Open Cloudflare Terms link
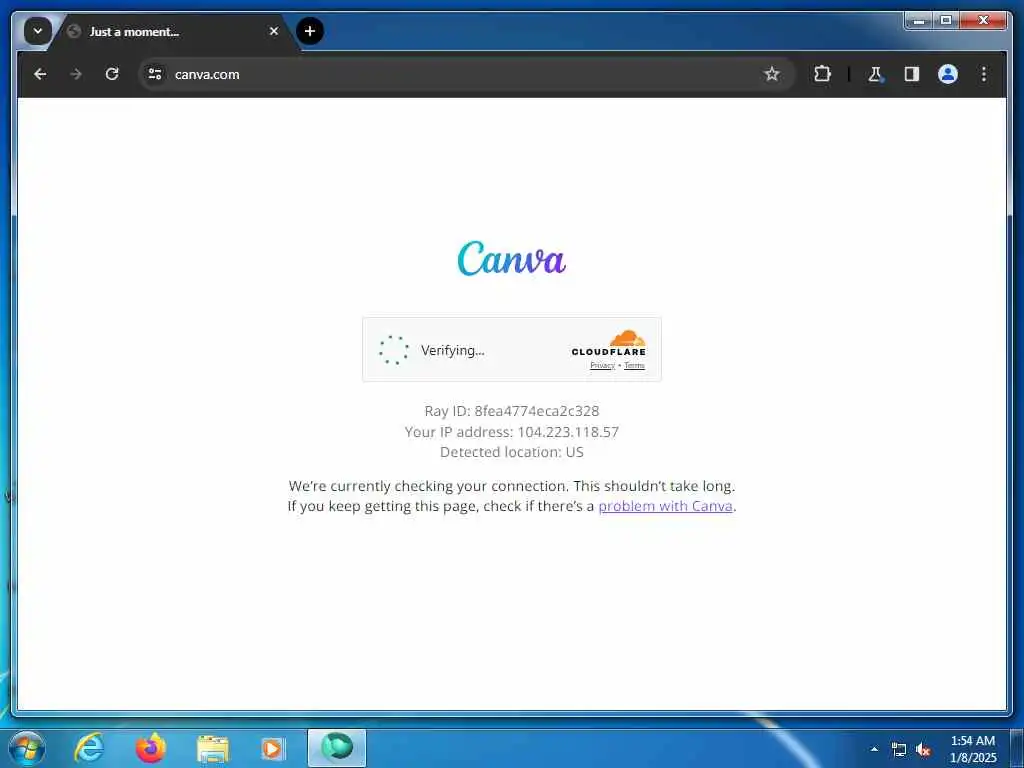Screen dimensions: 1024x768 [634, 366]
